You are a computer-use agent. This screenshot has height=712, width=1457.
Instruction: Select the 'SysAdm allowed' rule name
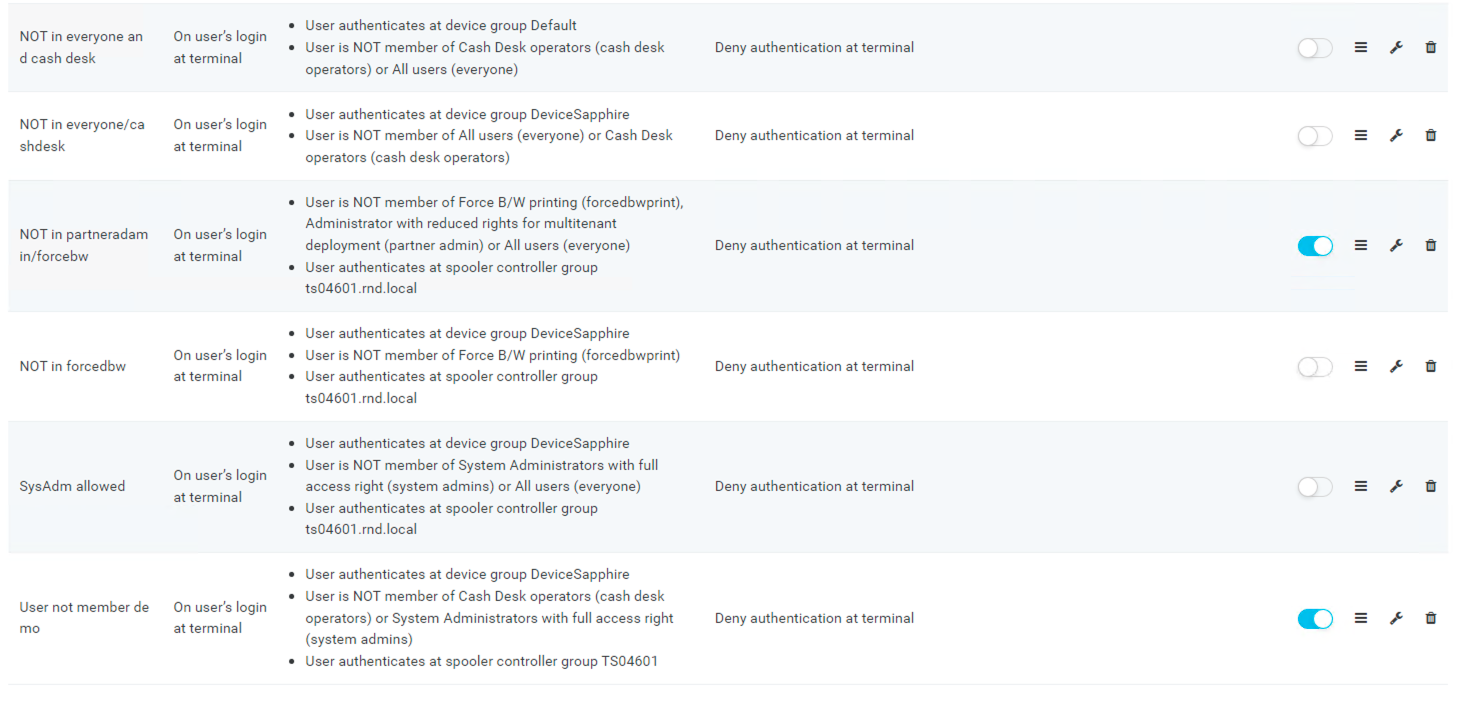(x=72, y=487)
